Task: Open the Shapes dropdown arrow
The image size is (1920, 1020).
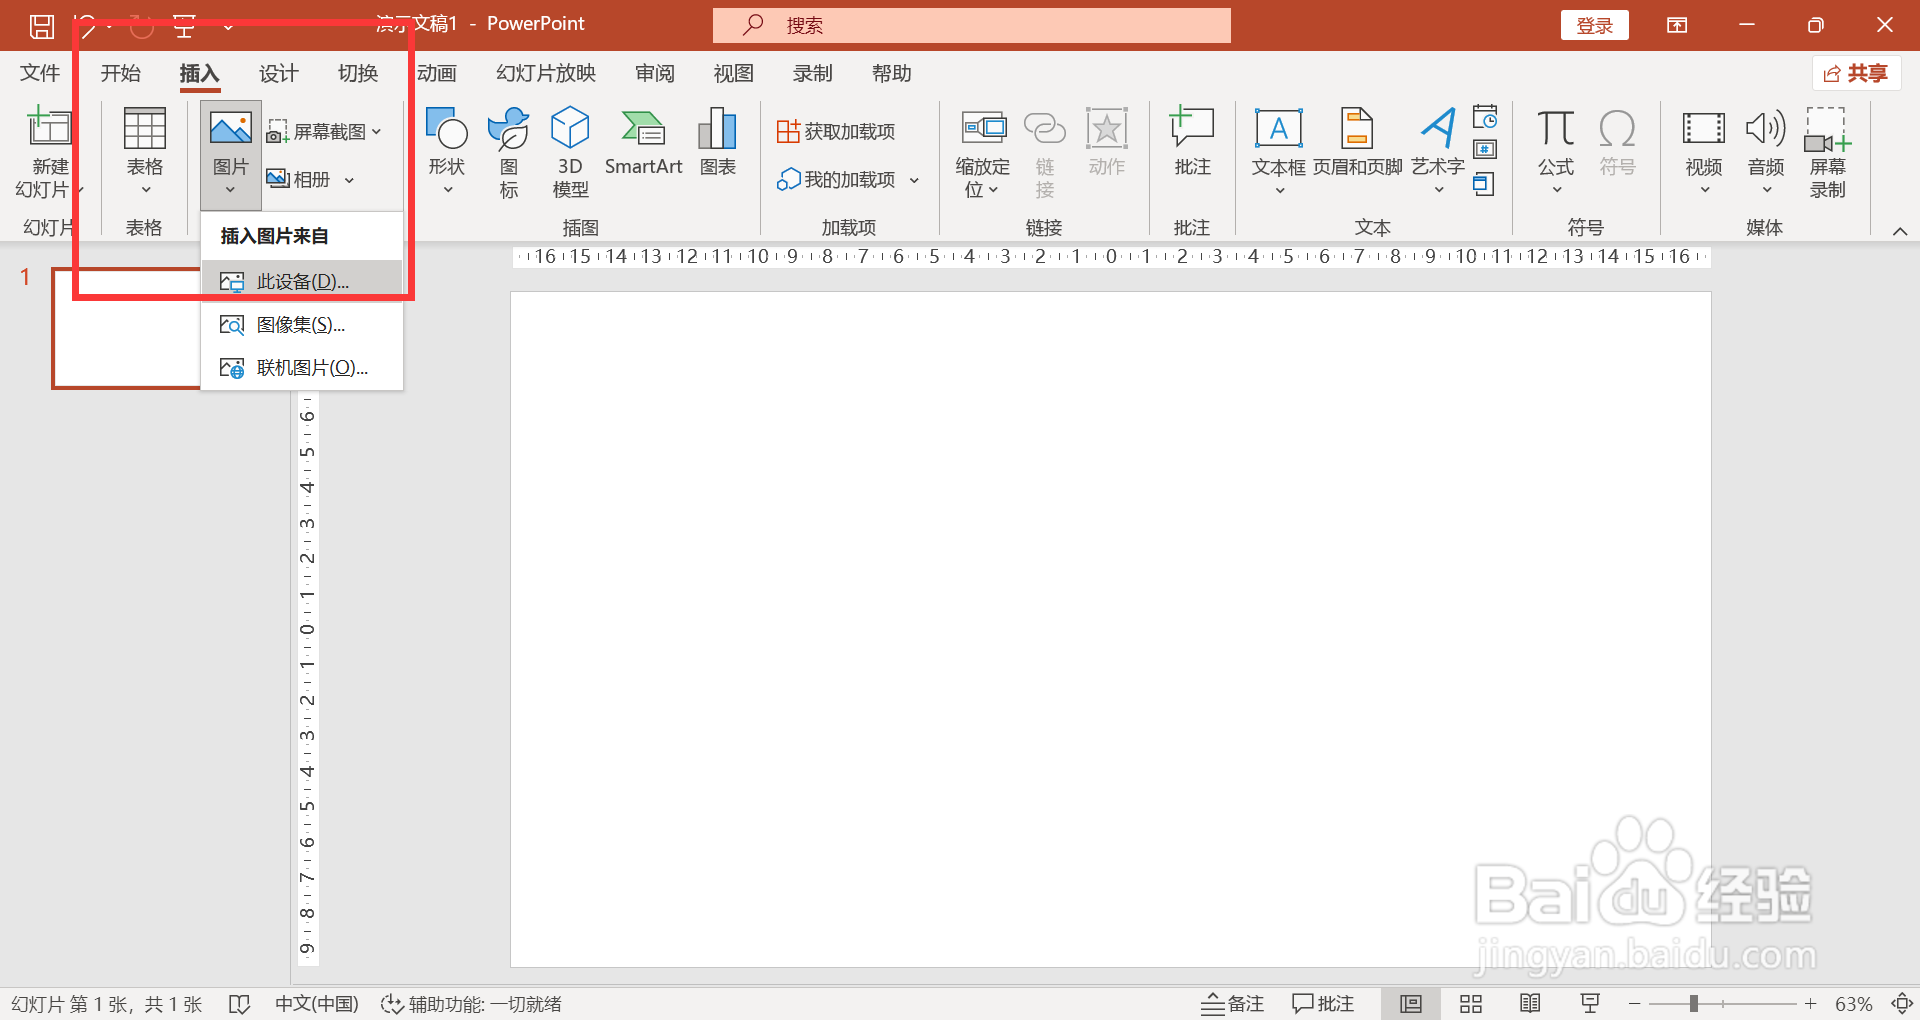Action: (447, 190)
